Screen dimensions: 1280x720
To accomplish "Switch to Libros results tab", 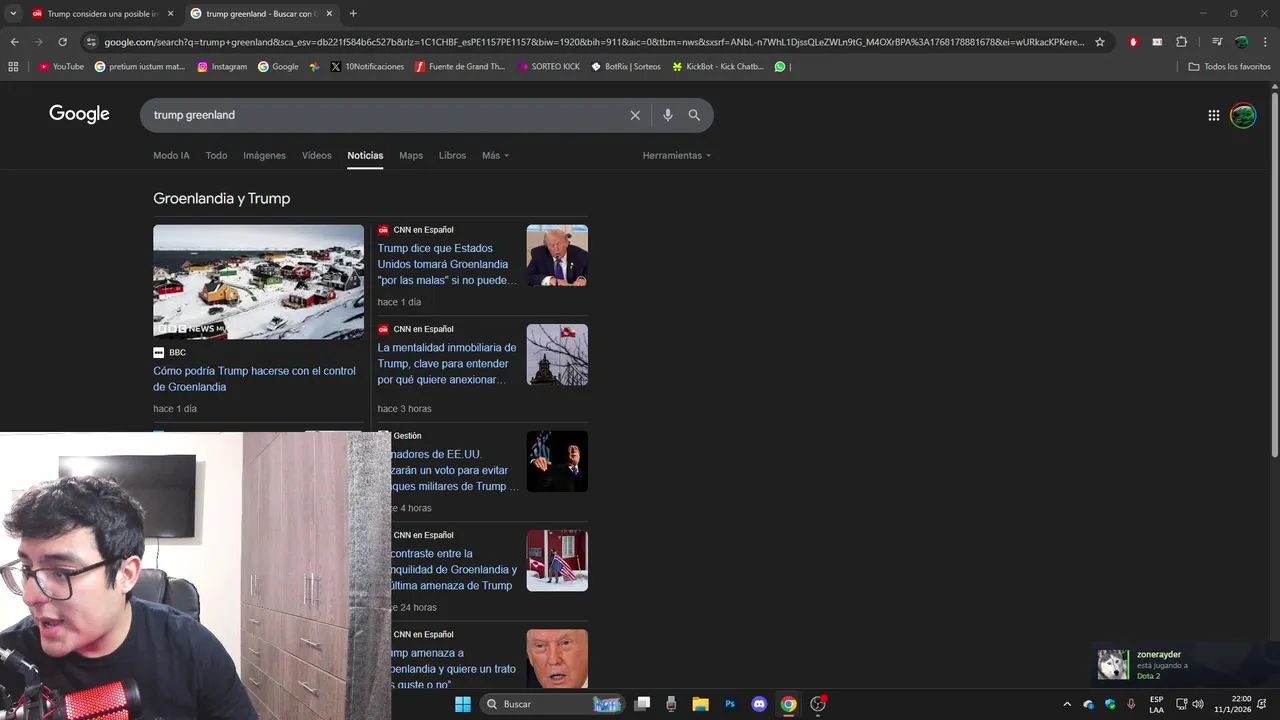I will click(x=452, y=155).
